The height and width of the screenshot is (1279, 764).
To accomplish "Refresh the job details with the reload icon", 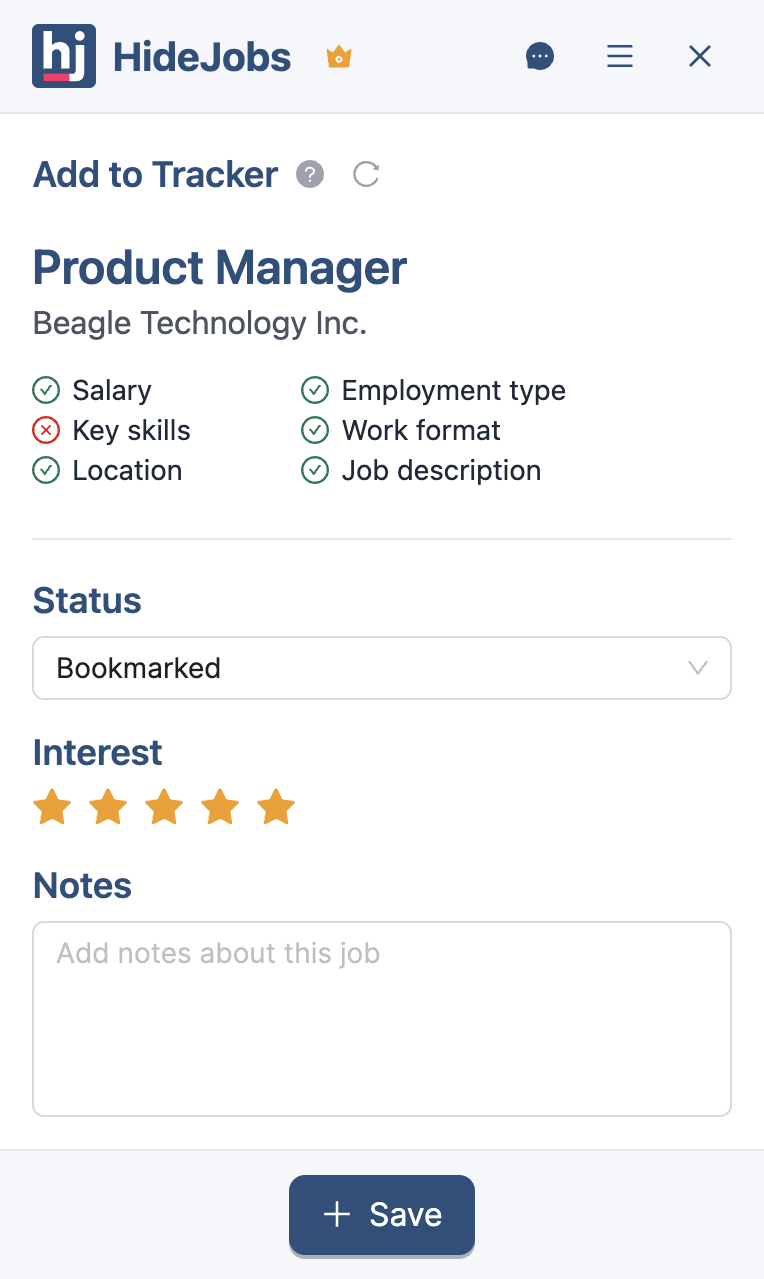I will [x=366, y=174].
